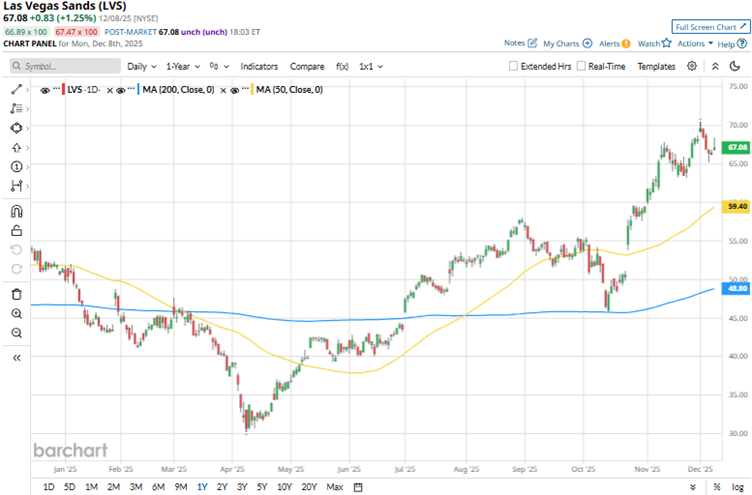The image size is (752, 495).
Task: Open the Indicators menu
Action: tap(259, 66)
